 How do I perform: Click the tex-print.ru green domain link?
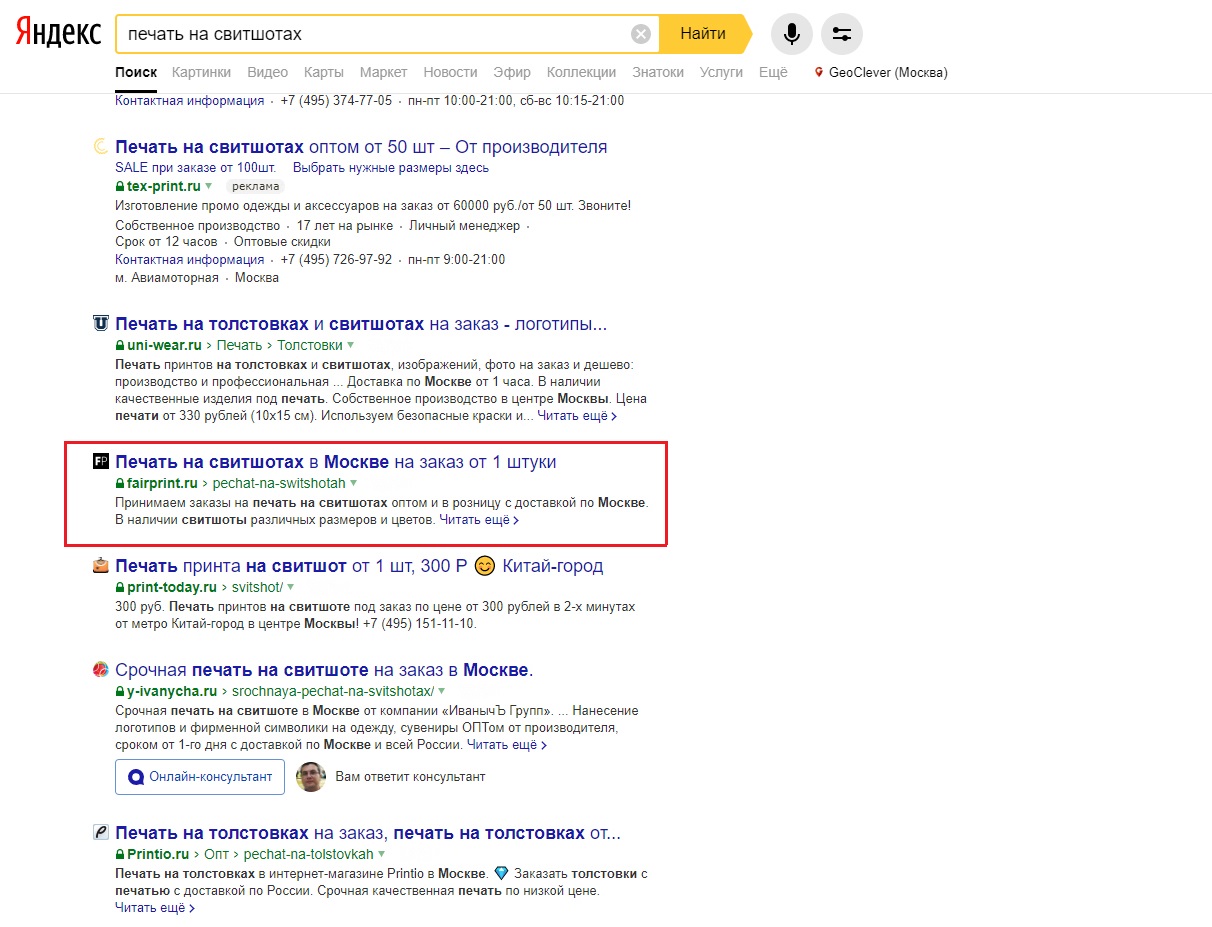coord(164,186)
